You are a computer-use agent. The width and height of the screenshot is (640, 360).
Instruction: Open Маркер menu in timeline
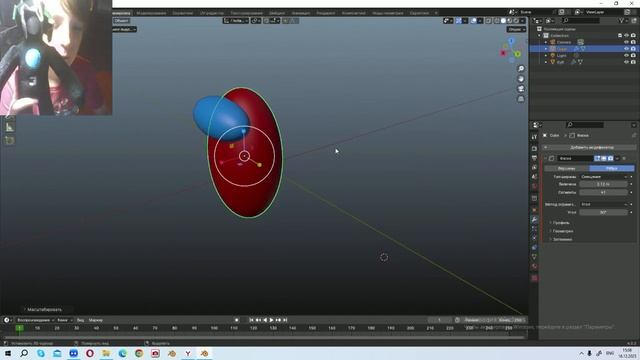(x=96, y=320)
